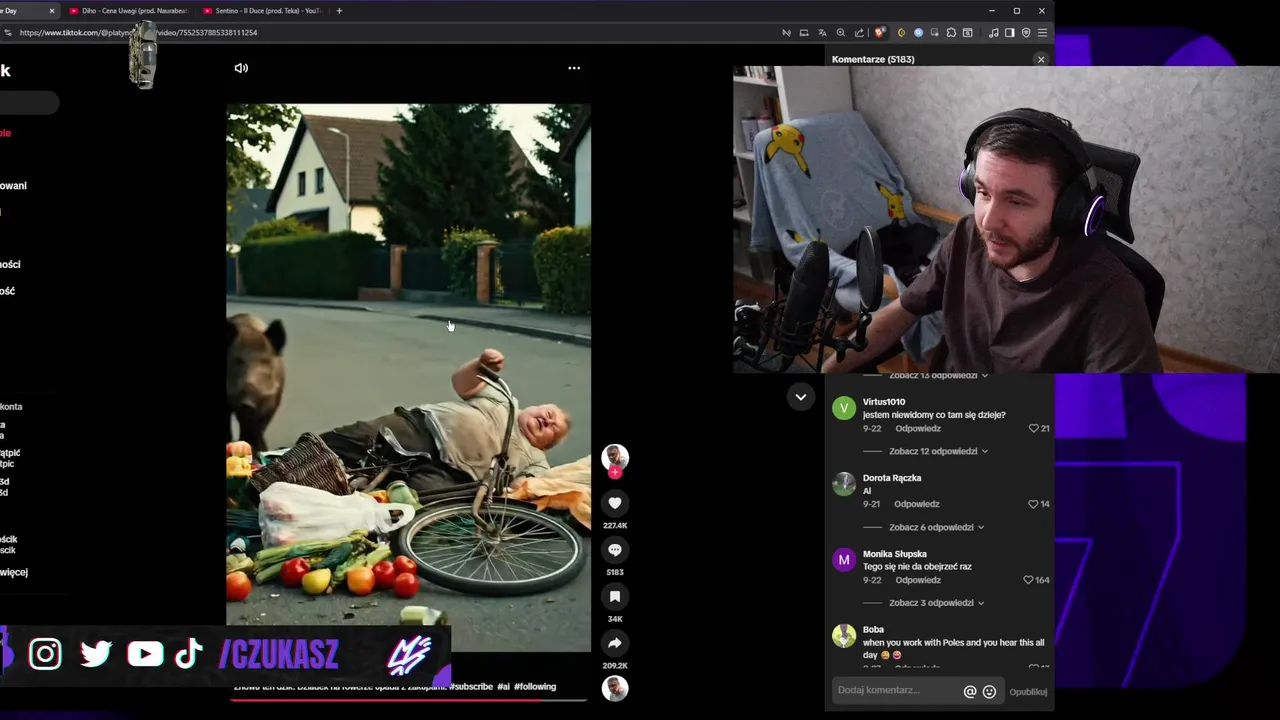This screenshot has height=720, width=1280.
Task: Like Monika Słupska's comment
Action: point(1028,580)
